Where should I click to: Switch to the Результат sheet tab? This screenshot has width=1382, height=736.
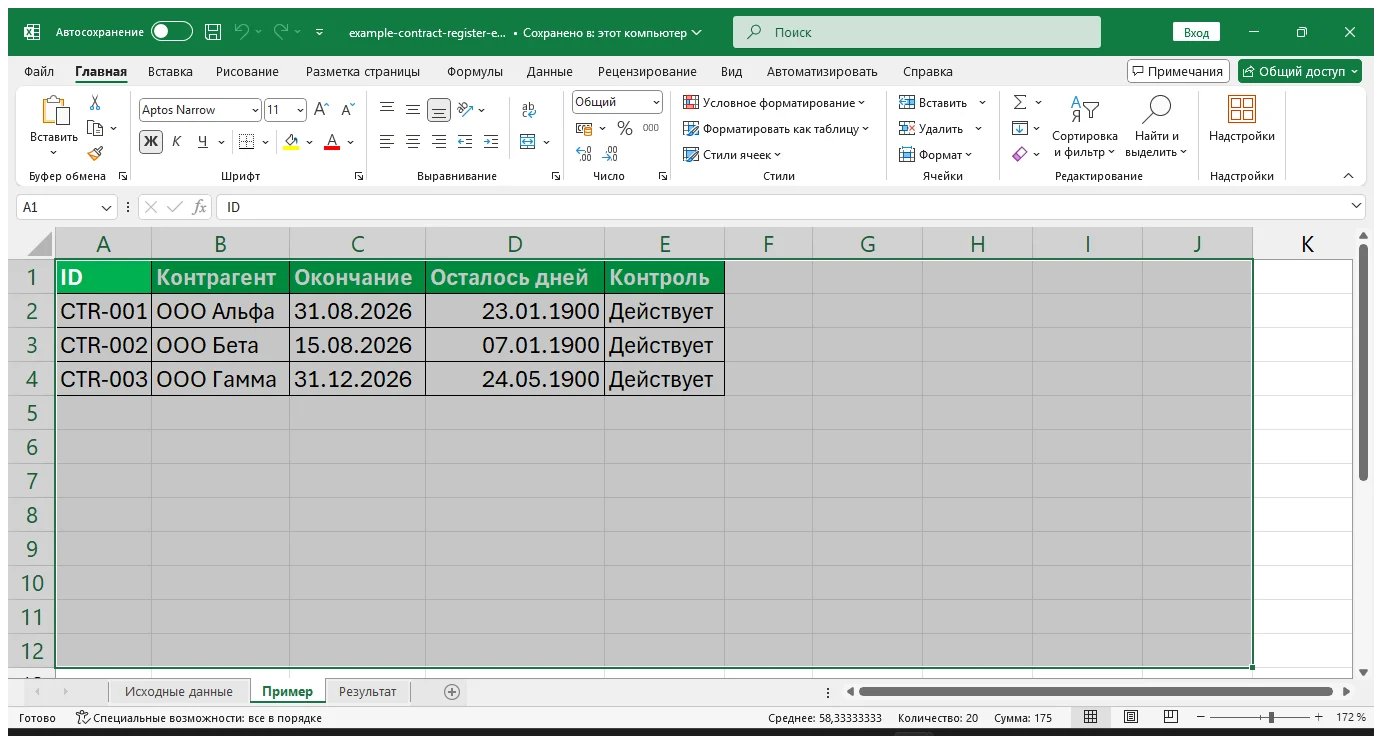[x=367, y=691]
